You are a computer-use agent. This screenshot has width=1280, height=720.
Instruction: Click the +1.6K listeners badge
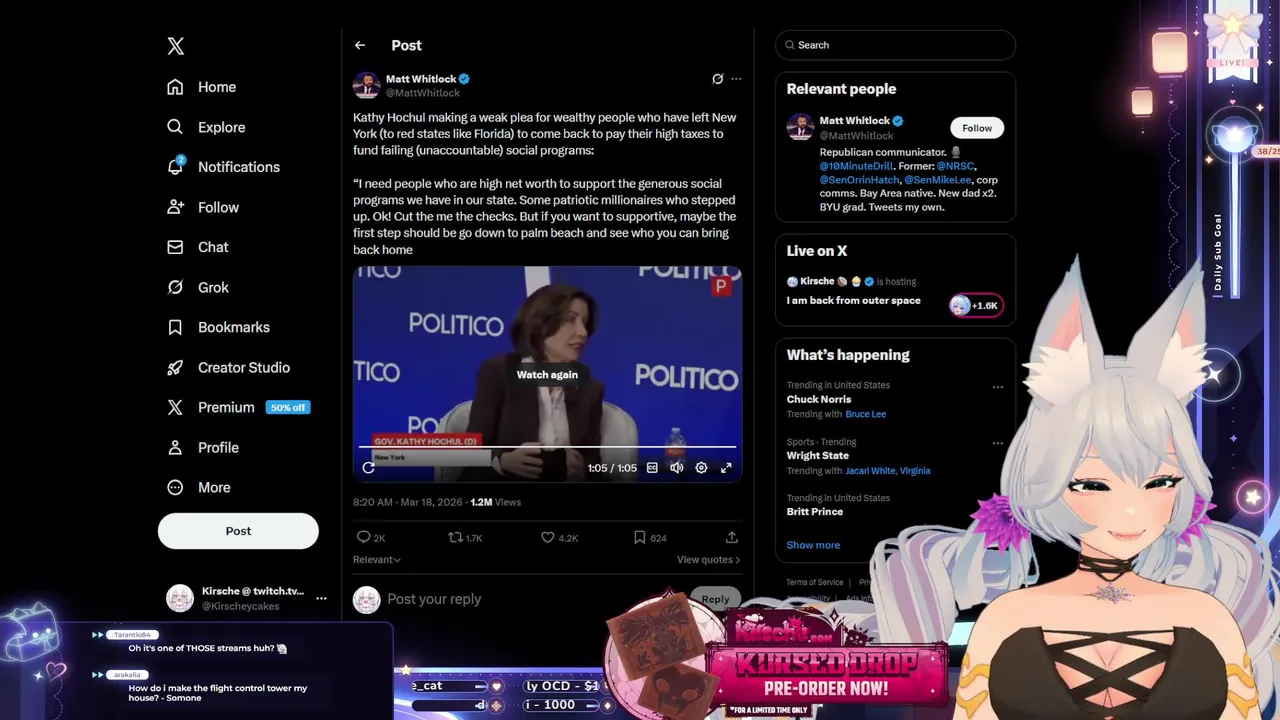click(977, 305)
